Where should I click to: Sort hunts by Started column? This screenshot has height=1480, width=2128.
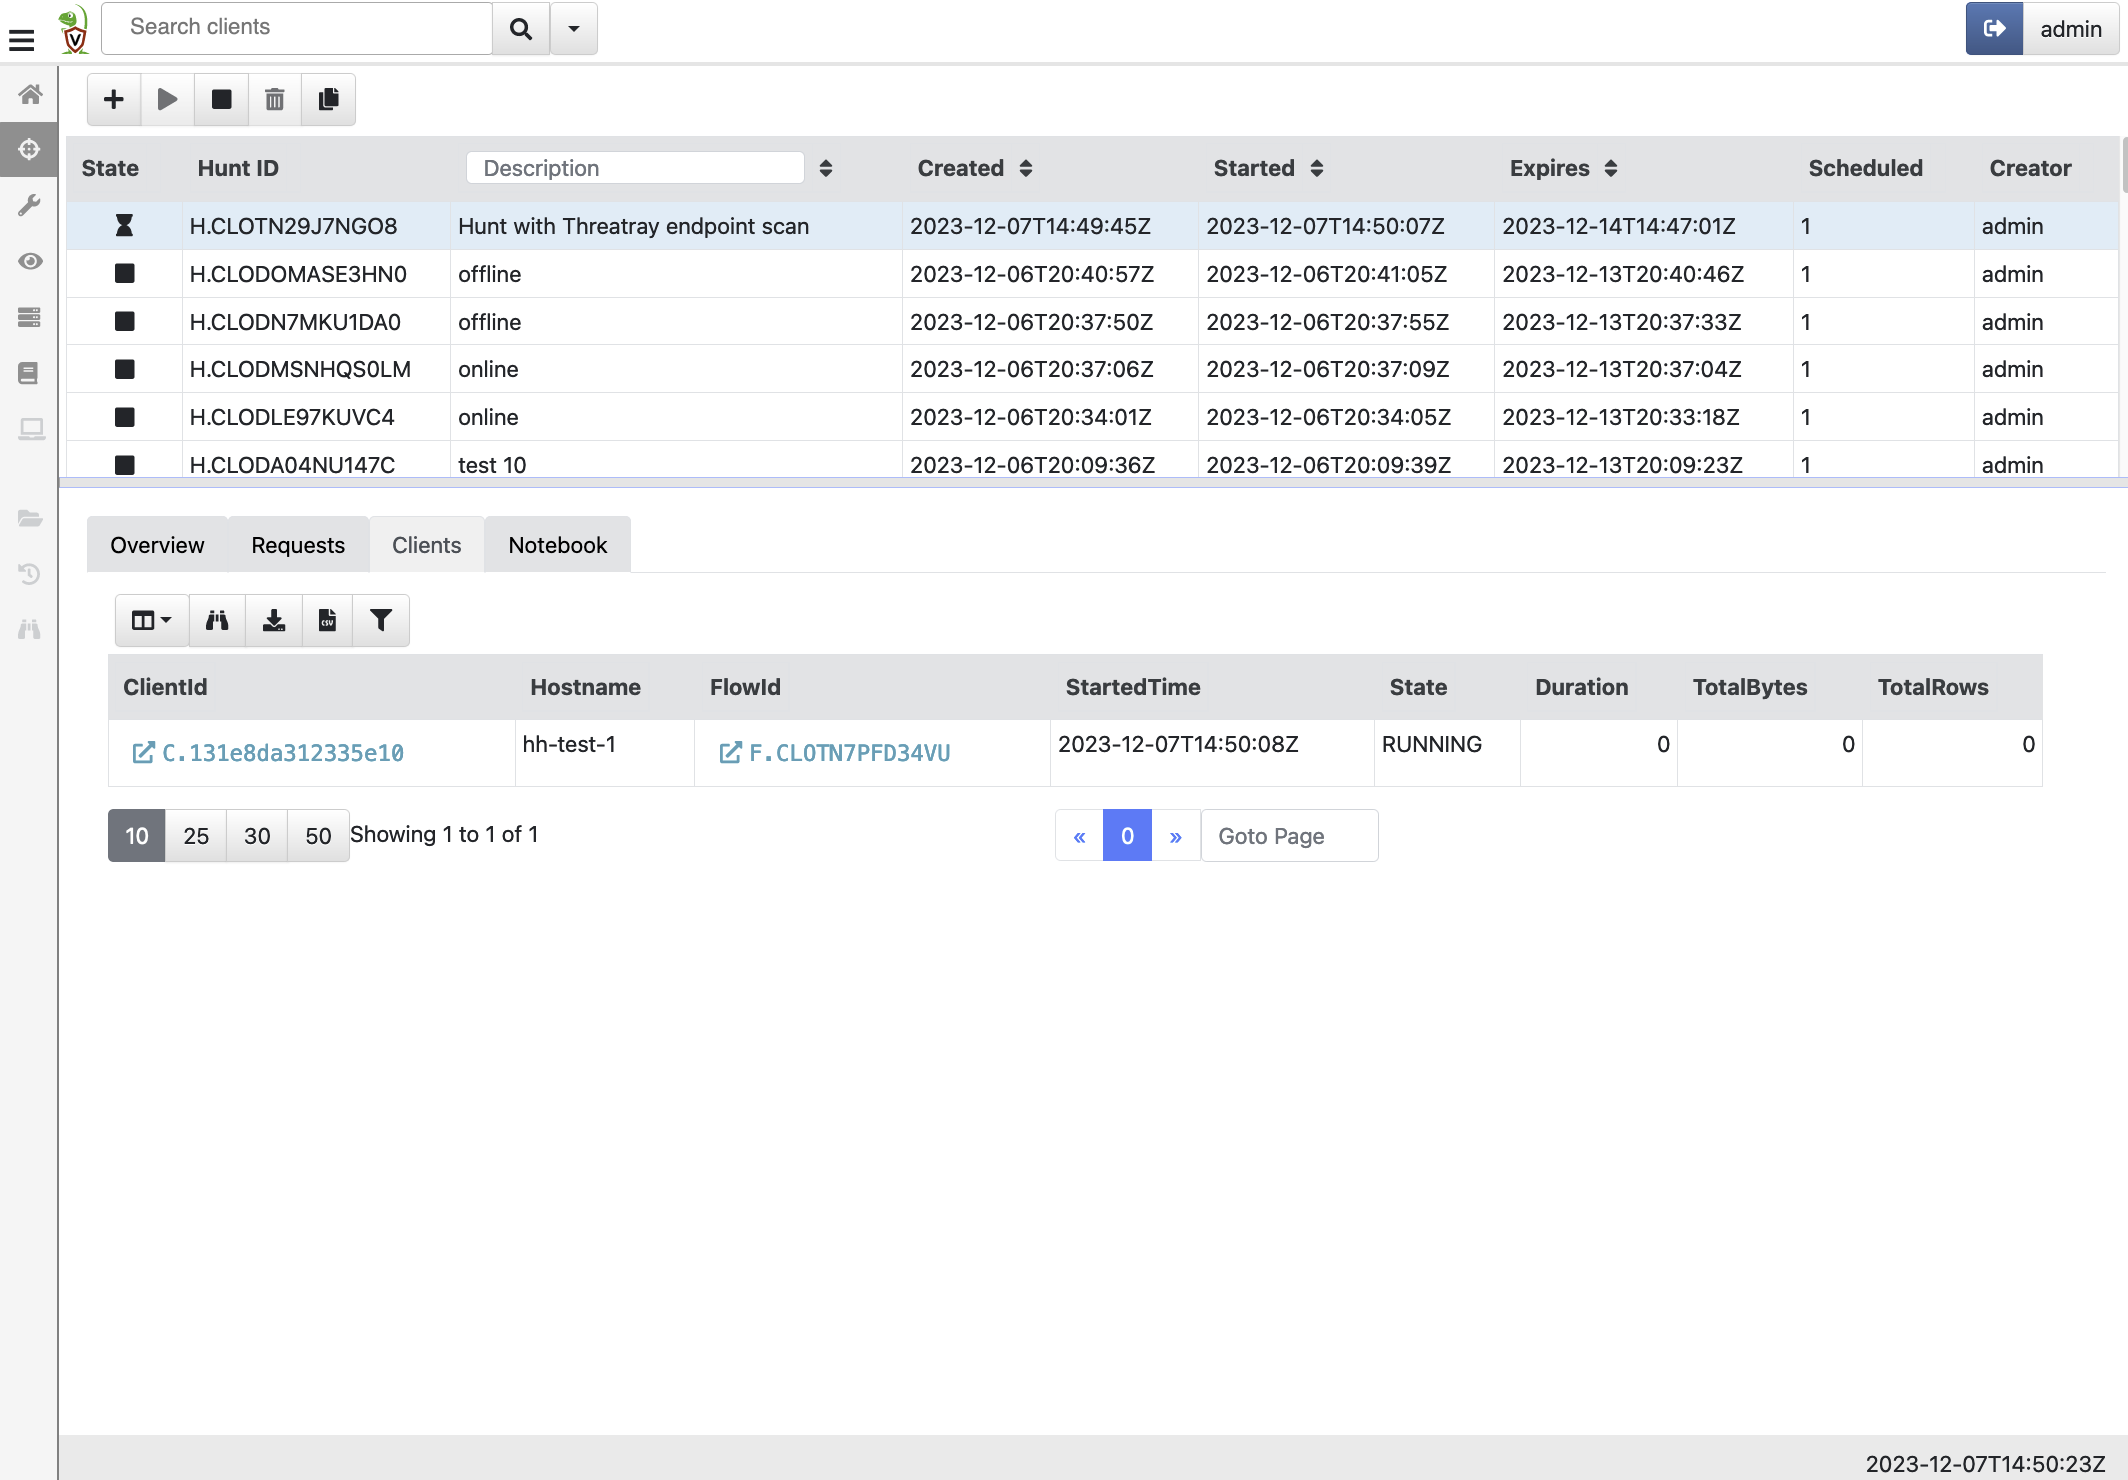(x=1317, y=168)
